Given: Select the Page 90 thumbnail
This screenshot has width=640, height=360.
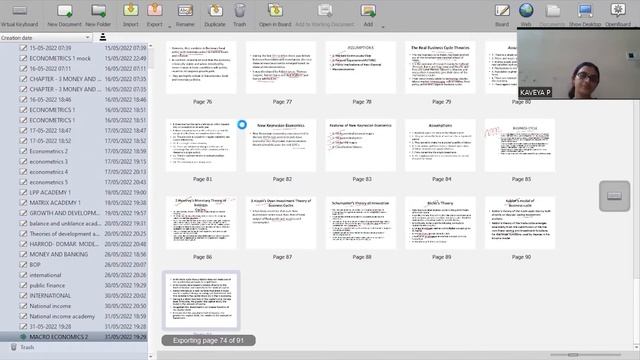Looking at the screenshot, I should pyautogui.click(x=520, y=223).
